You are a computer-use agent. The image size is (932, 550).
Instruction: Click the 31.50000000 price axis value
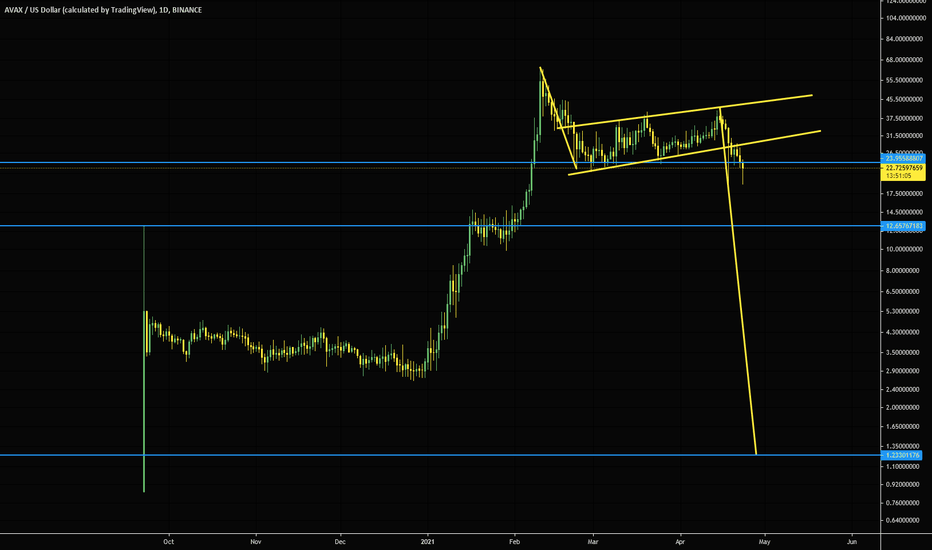[x=904, y=136]
